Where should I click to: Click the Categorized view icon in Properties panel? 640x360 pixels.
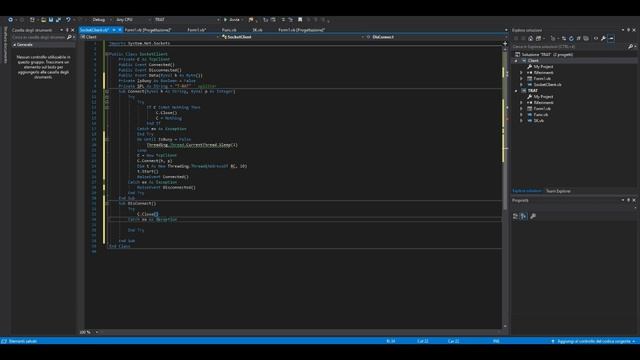(516, 216)
